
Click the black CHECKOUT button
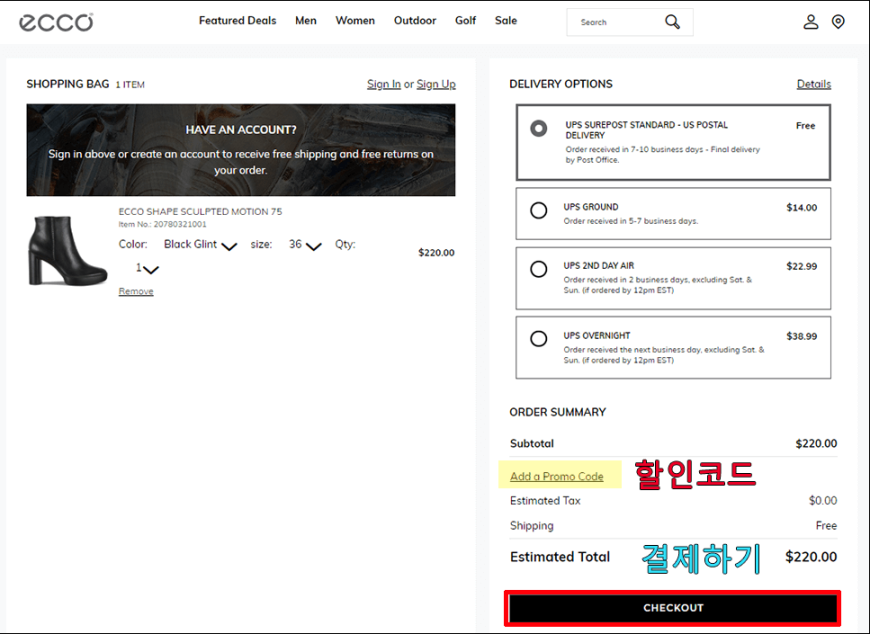pos(673,608)
